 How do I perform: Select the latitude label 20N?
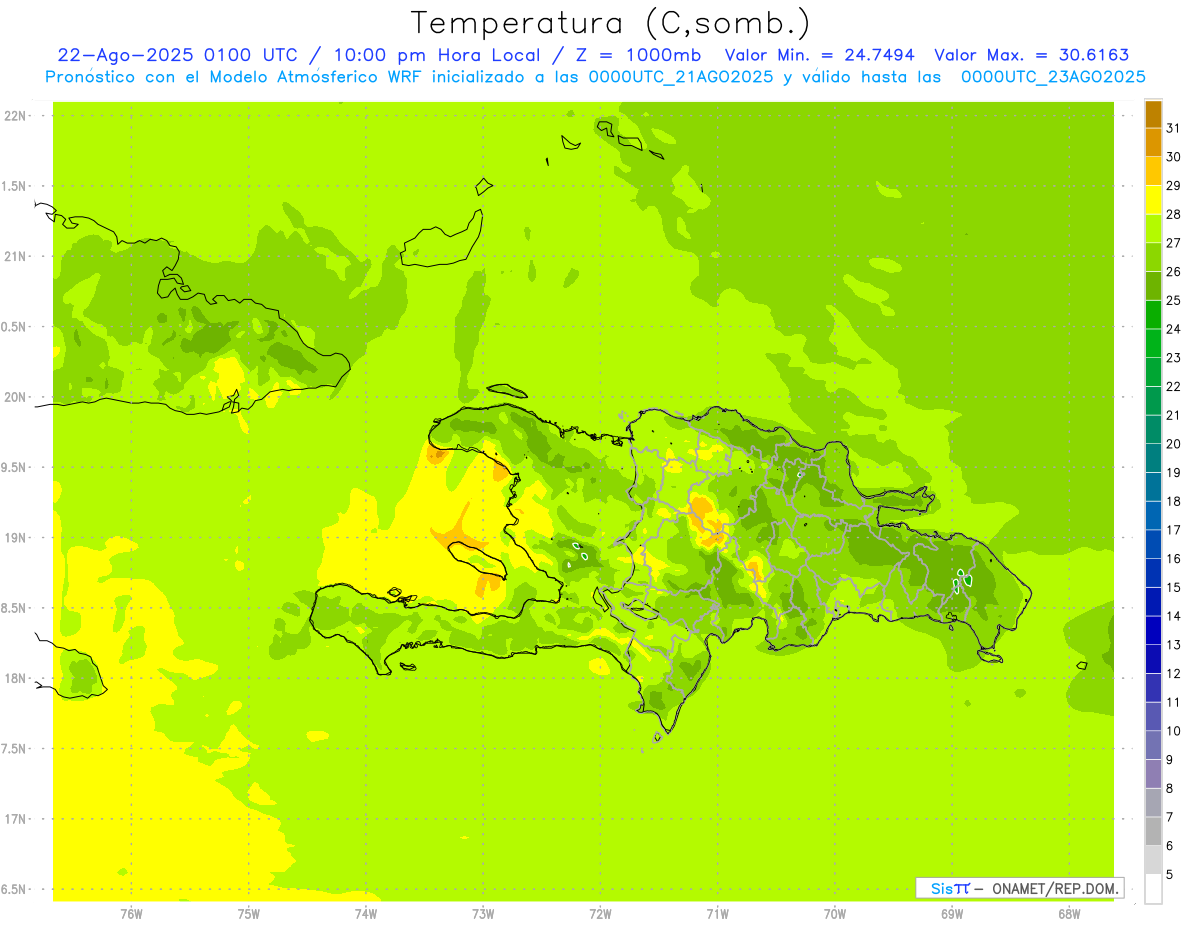point(15,397)
